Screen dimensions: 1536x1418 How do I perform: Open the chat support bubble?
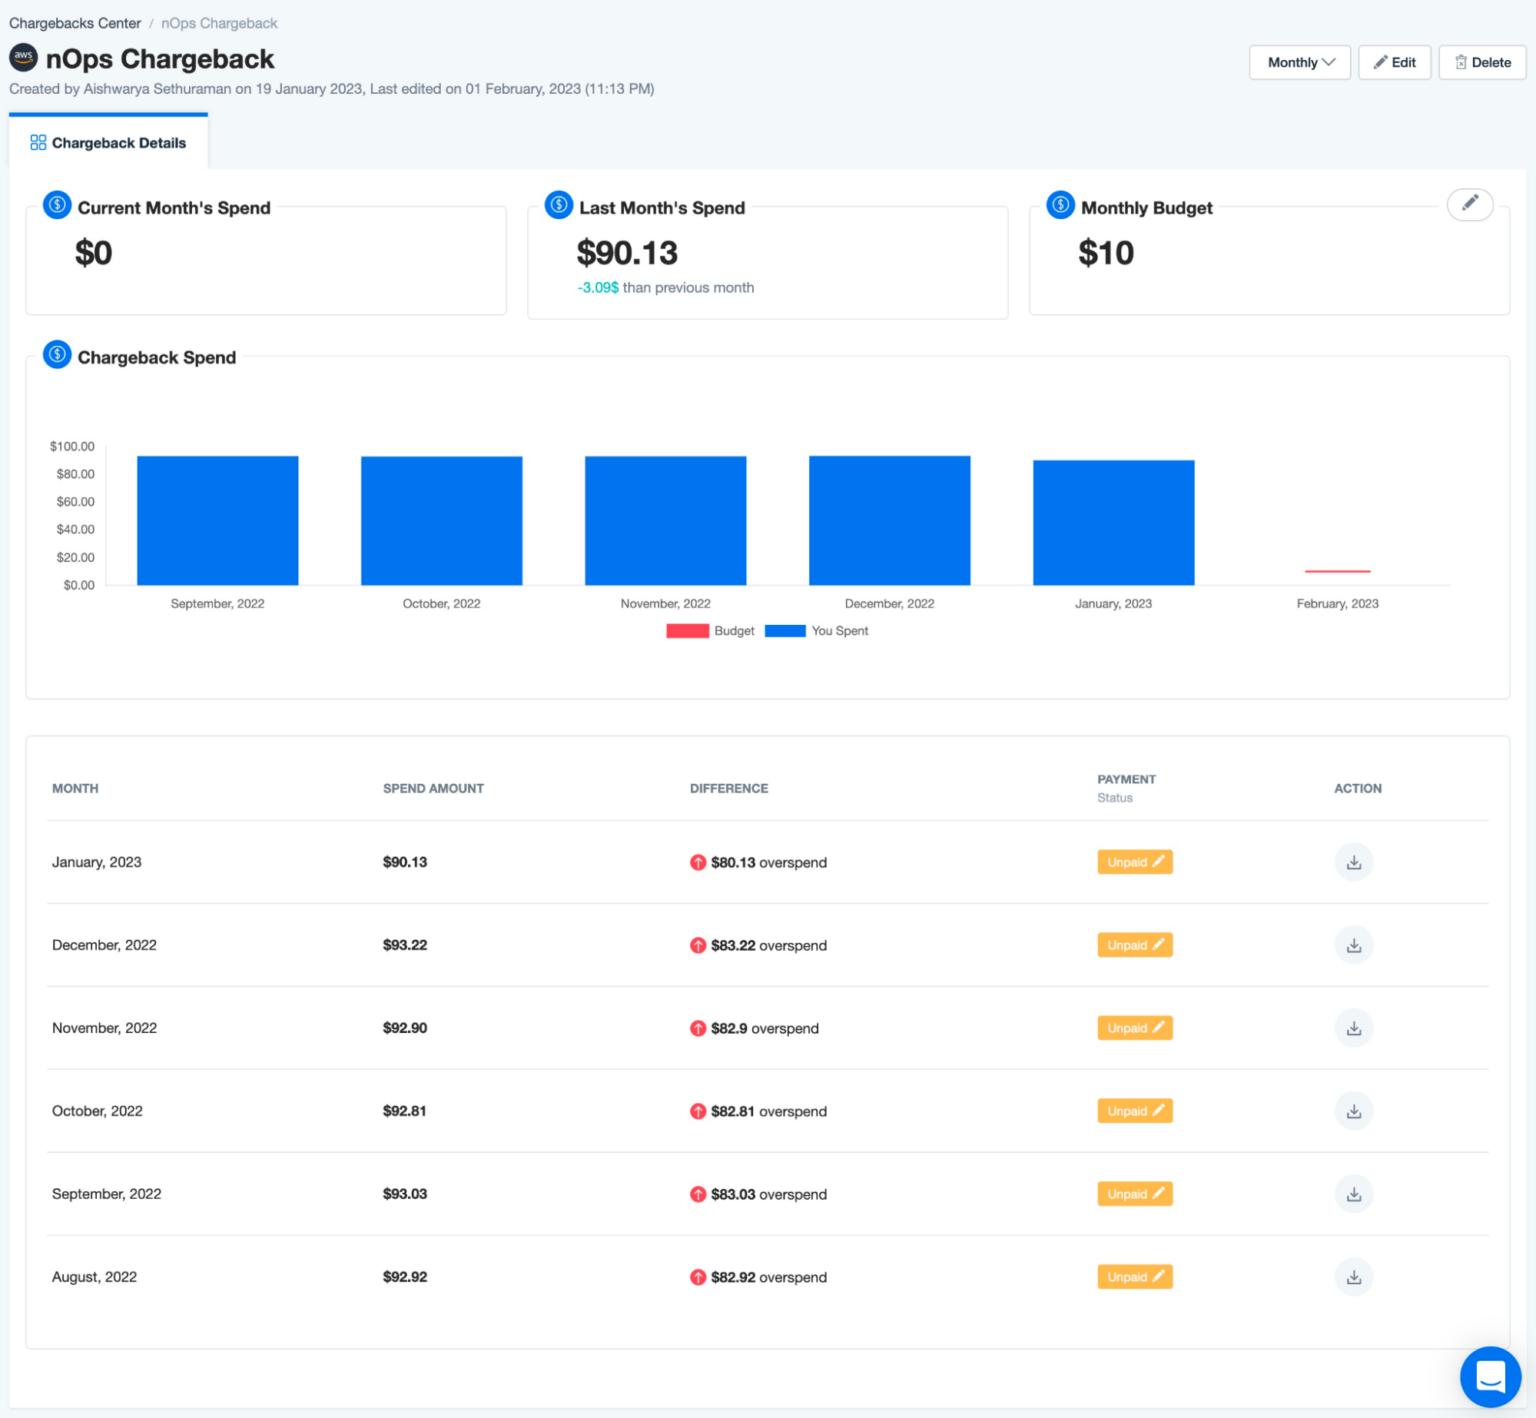[1490, 1376]
